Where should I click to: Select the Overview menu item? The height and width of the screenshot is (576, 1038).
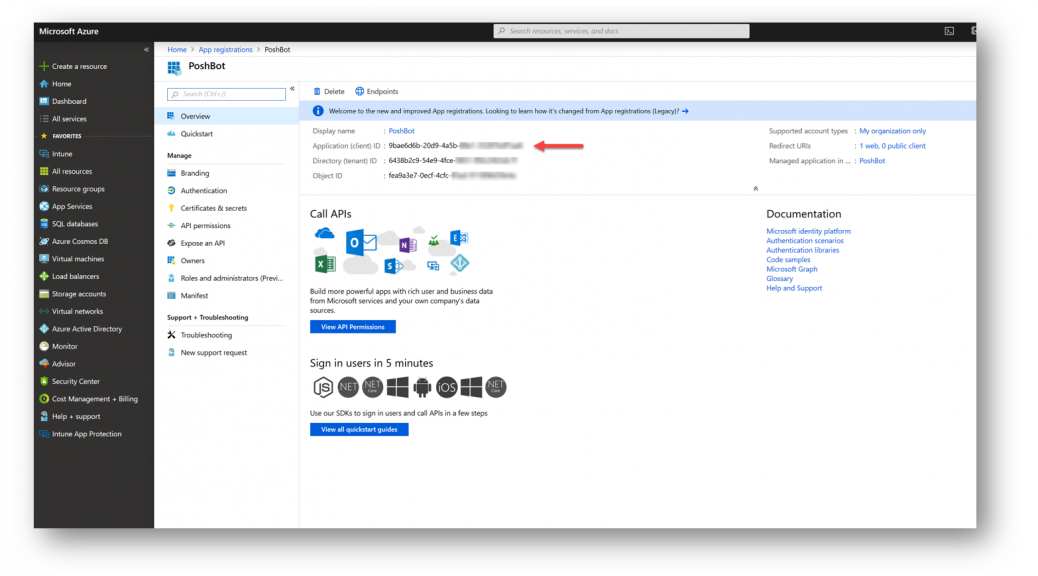(x=226, y=116)
